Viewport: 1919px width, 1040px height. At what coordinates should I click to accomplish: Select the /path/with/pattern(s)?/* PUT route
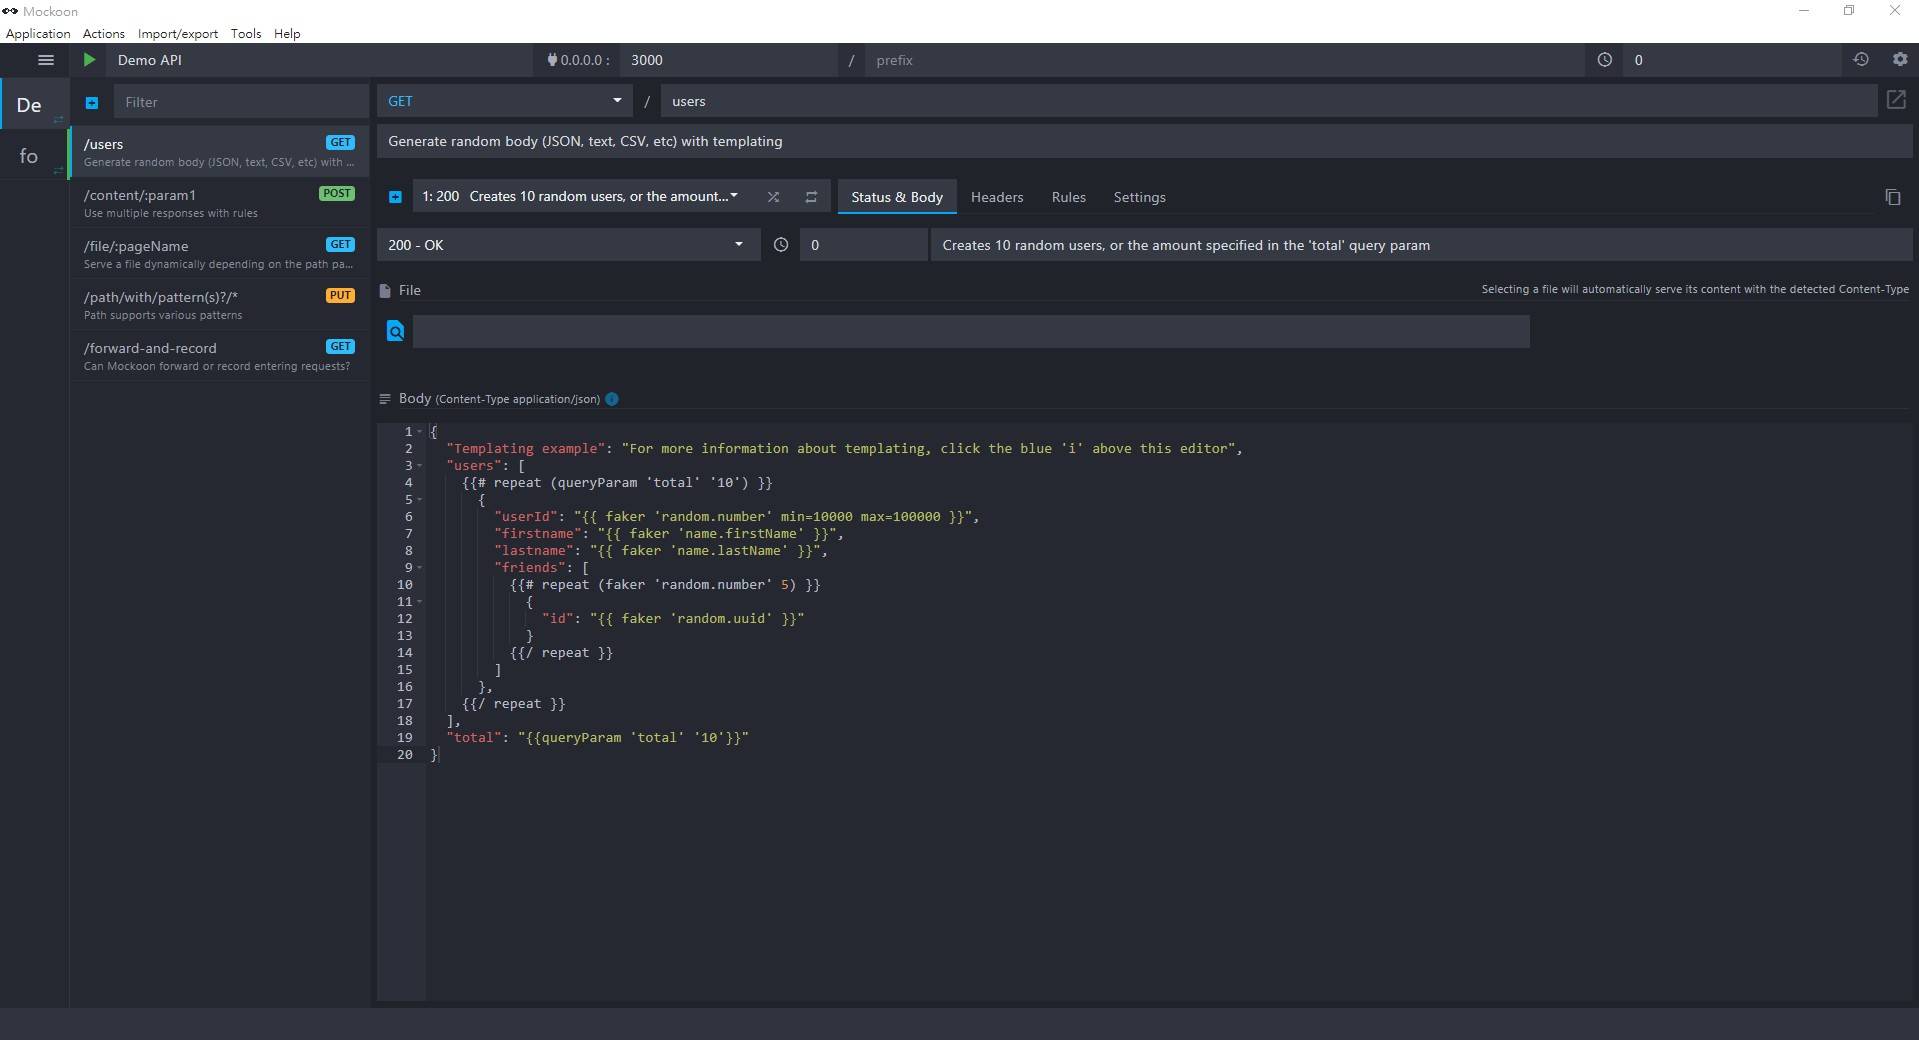(219, 305)
